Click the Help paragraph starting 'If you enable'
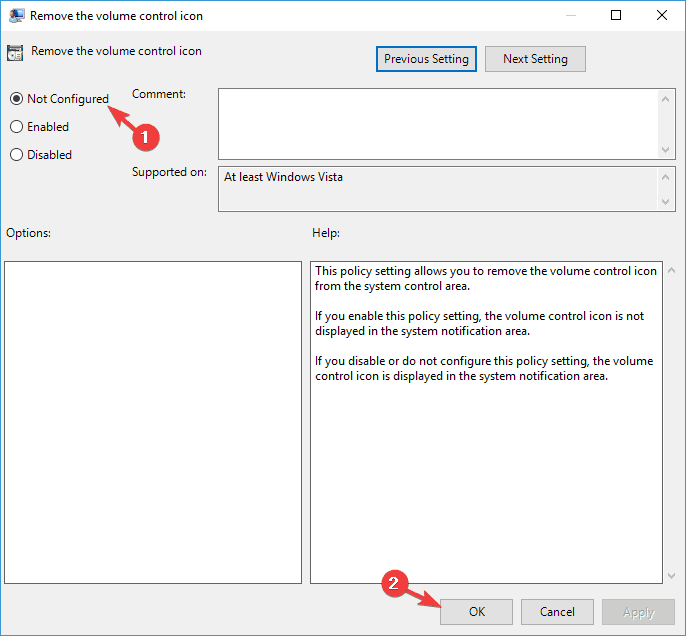The height and width of the screenshot is (636, 686). [x=480, y=323]
